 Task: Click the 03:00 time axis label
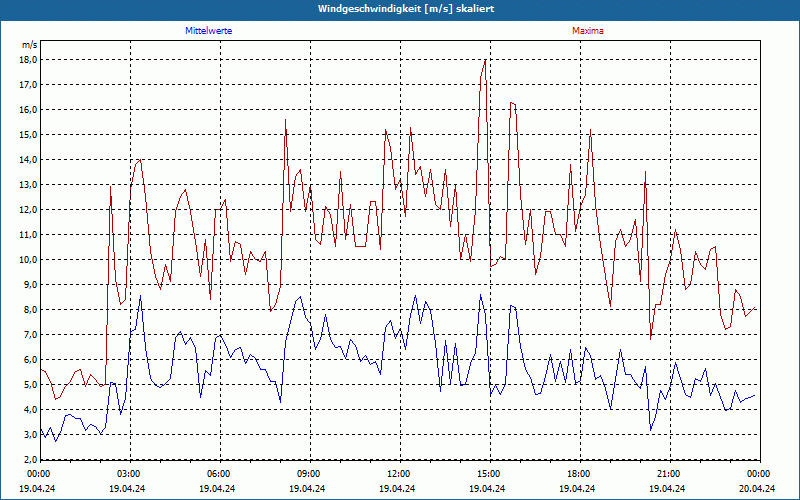131,474
